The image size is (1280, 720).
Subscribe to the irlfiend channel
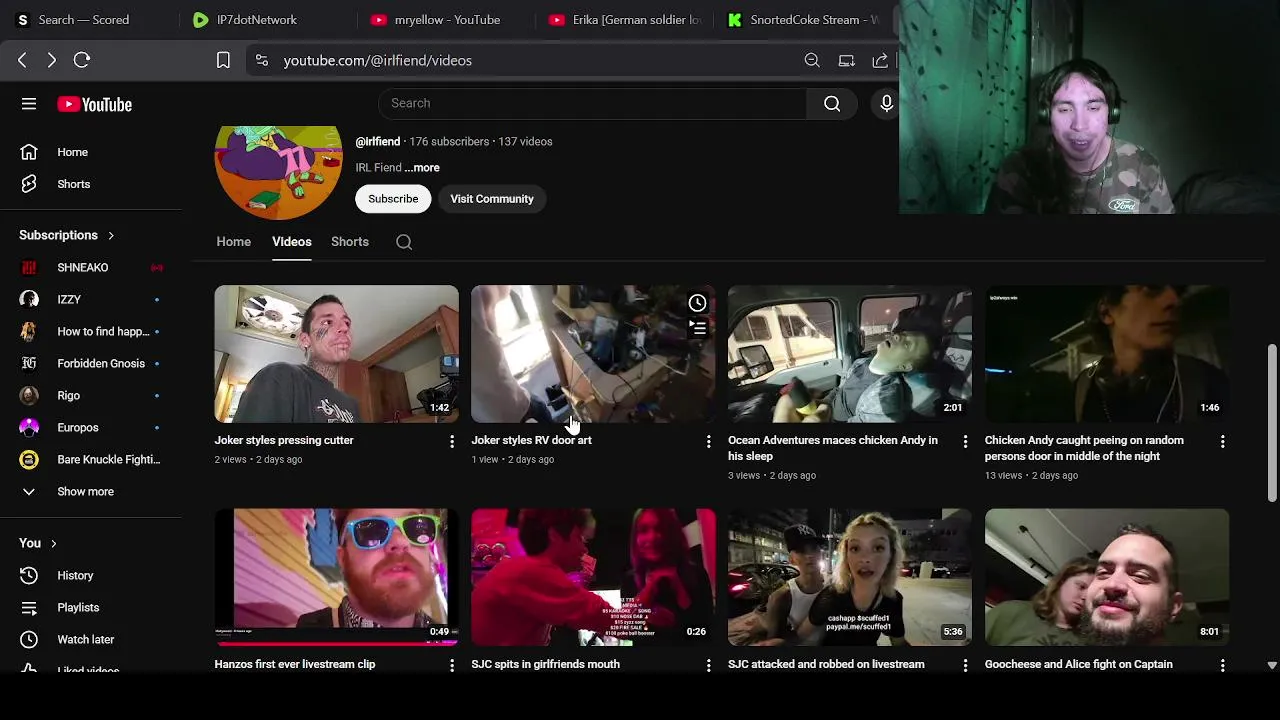click(x=393, y=199)
